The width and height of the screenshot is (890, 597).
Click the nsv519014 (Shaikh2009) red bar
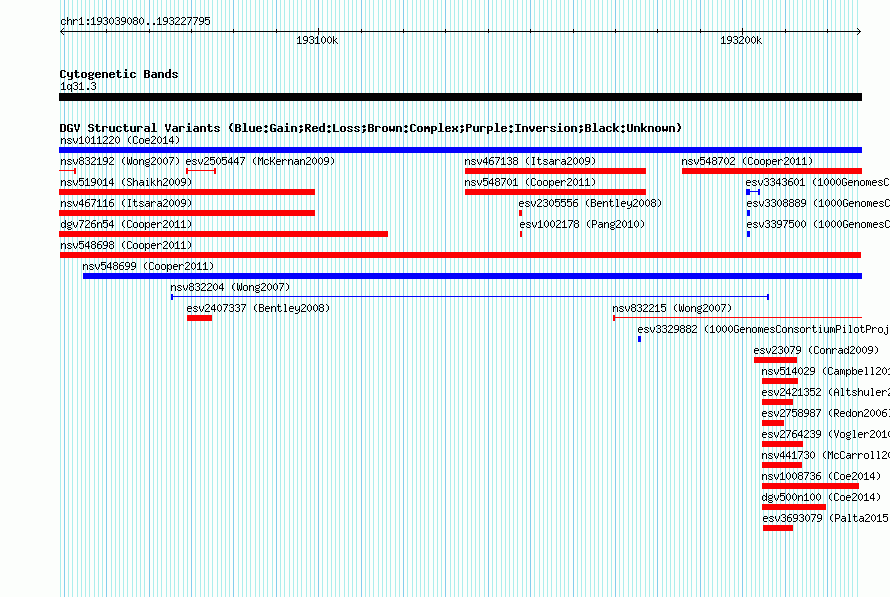(187, 192)
